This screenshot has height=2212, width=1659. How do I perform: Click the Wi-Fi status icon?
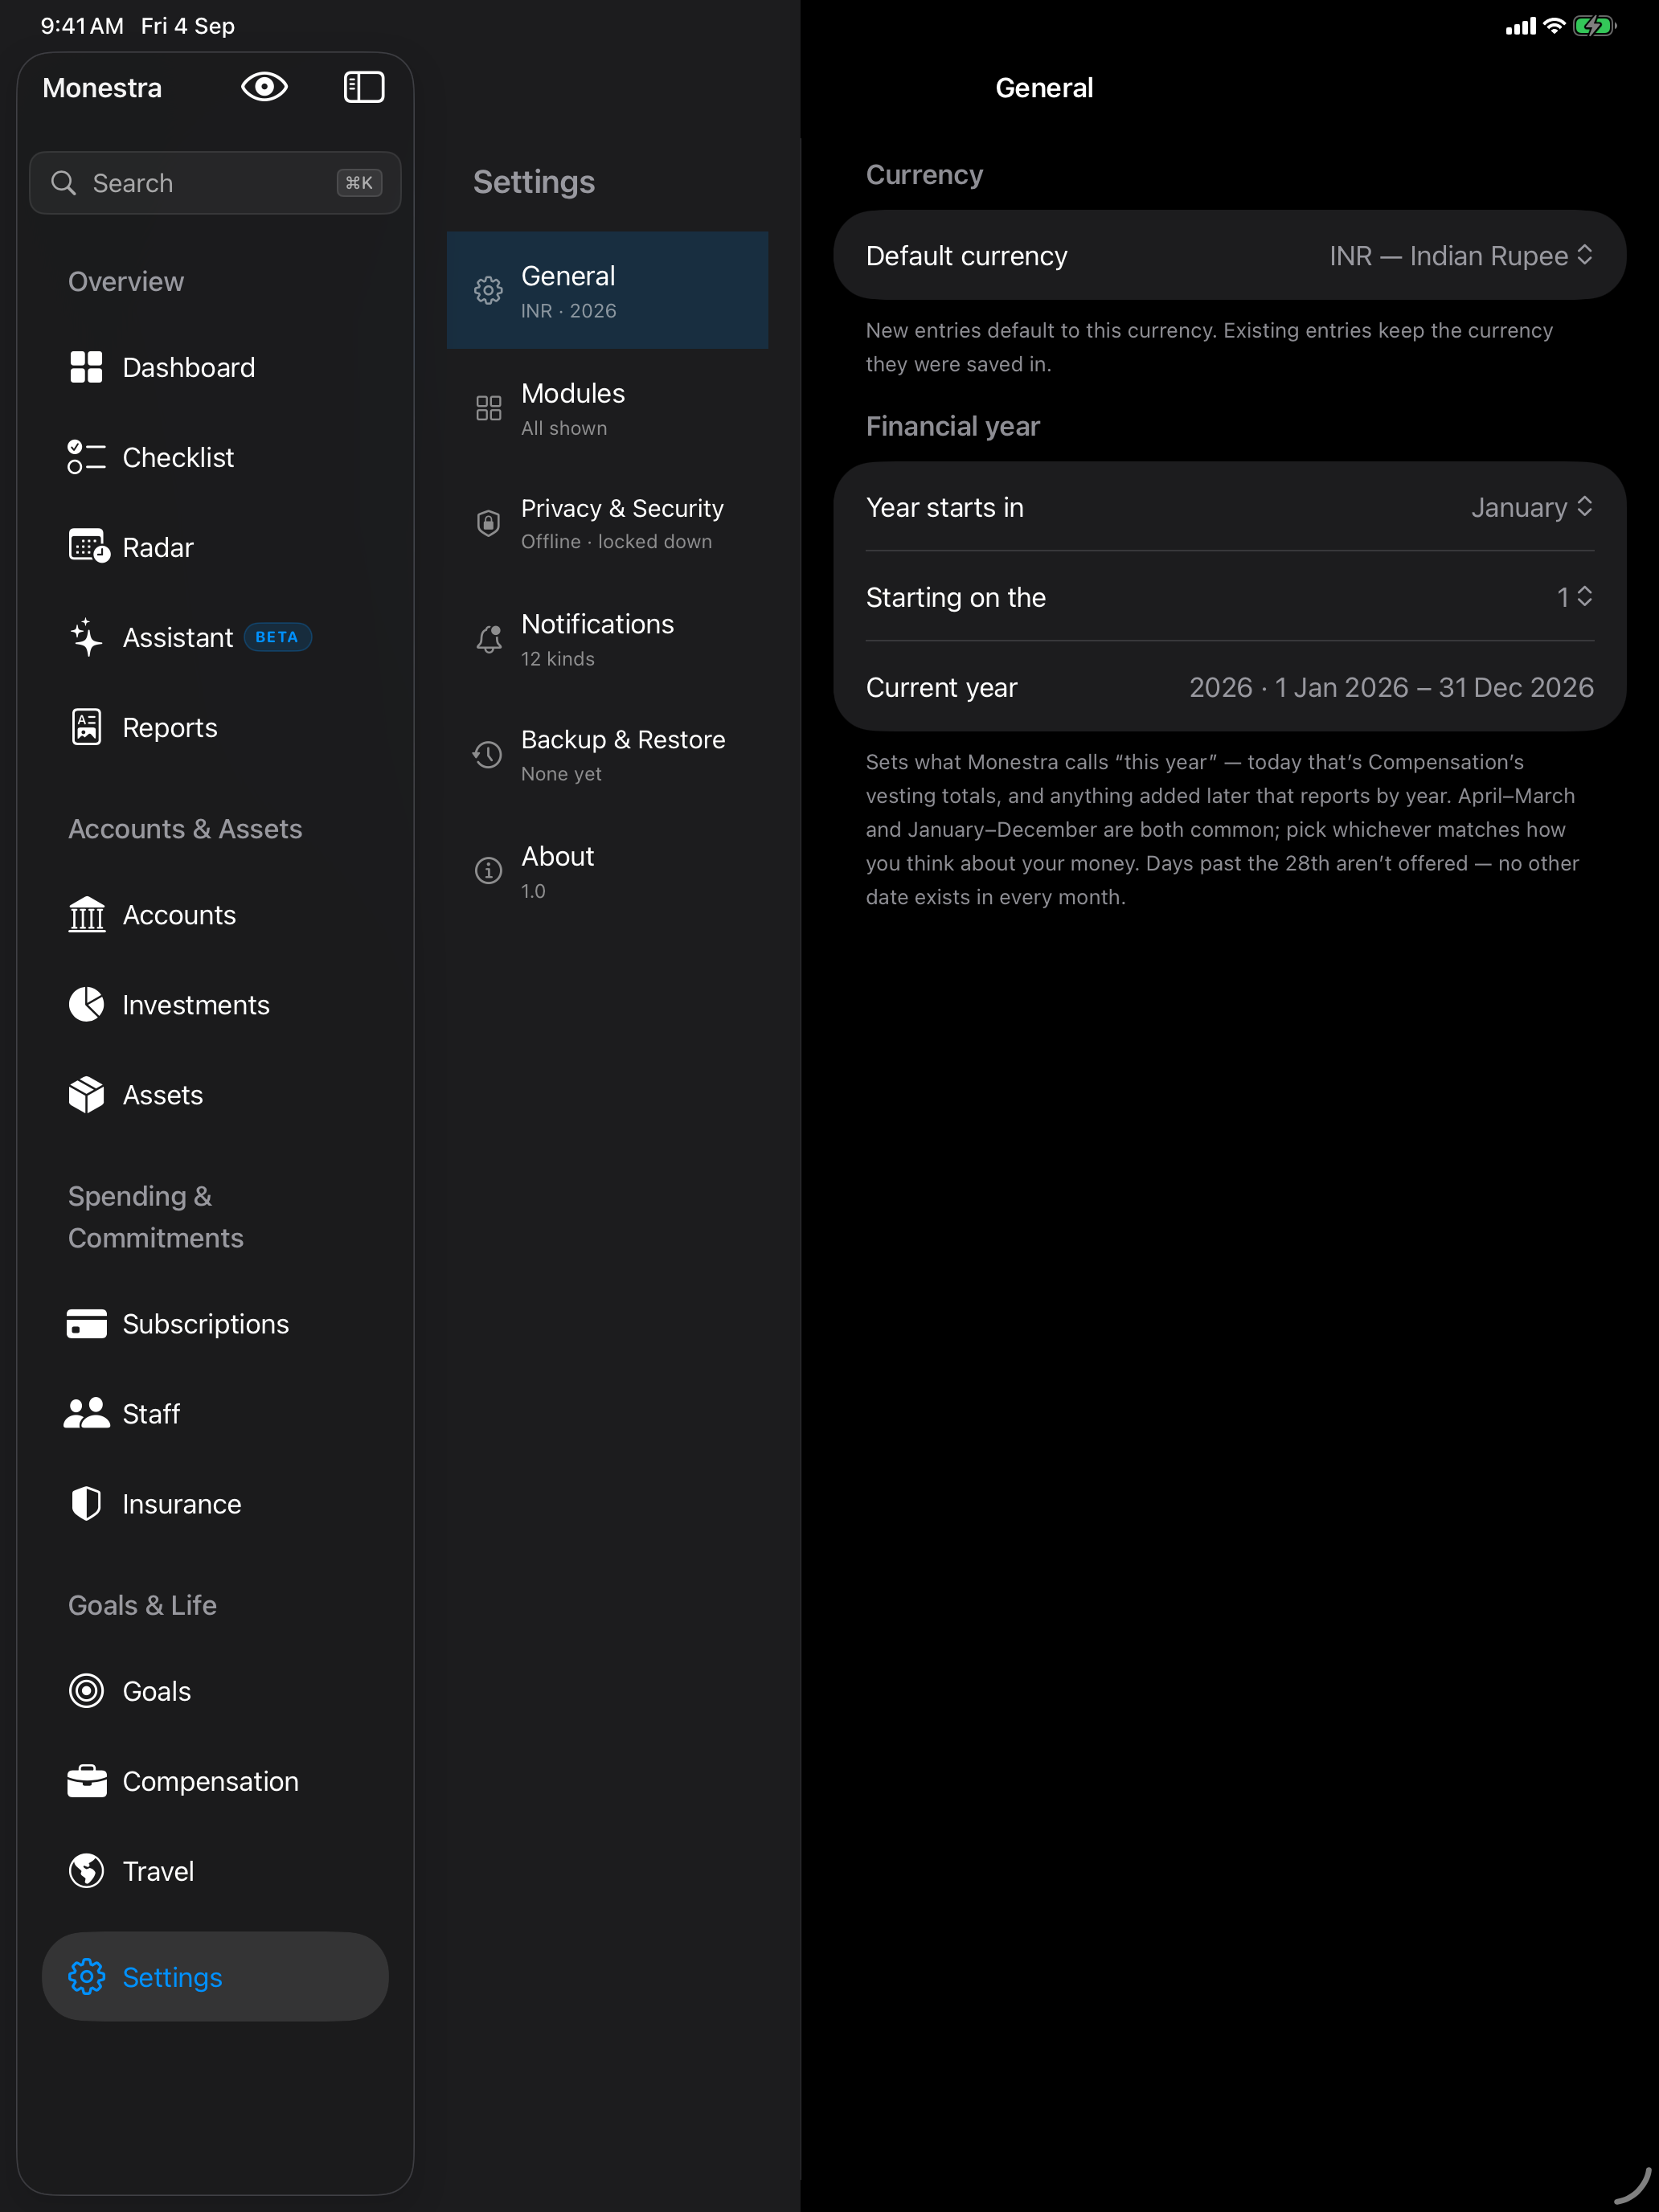coord(1554,26)
